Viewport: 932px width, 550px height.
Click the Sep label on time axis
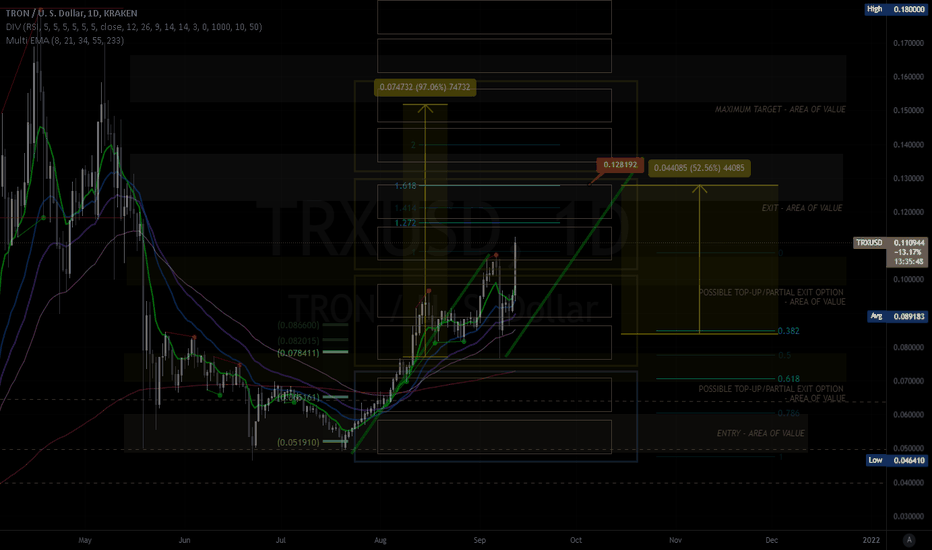pyautogui.click(x=480, y=540)
